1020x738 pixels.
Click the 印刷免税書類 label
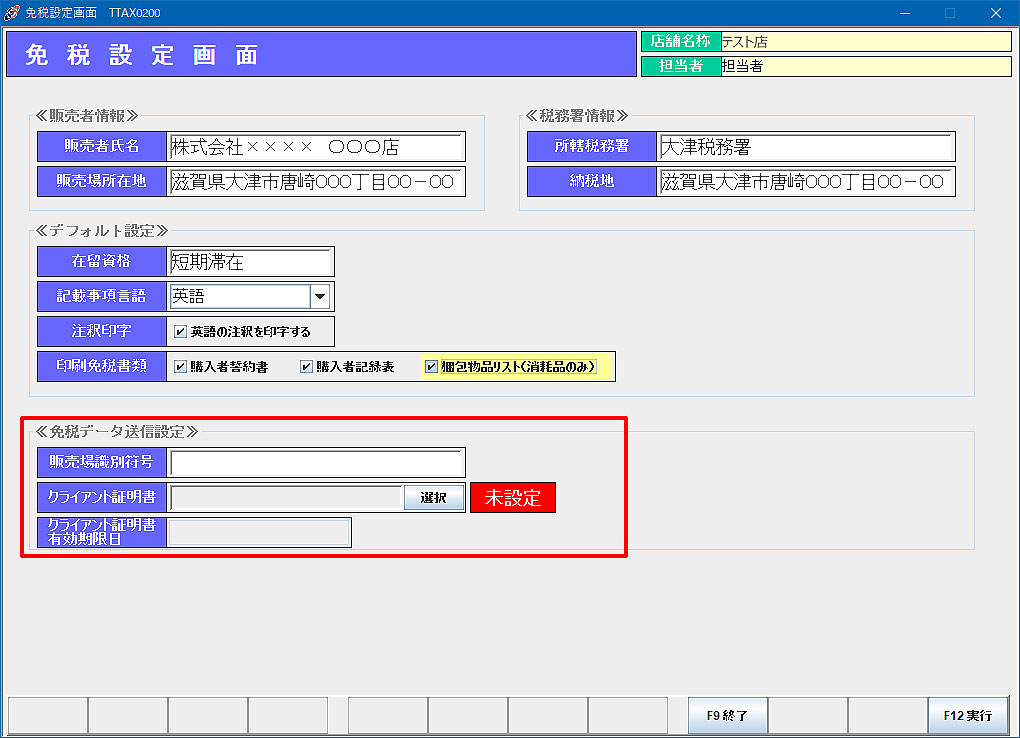click(102, 367)
